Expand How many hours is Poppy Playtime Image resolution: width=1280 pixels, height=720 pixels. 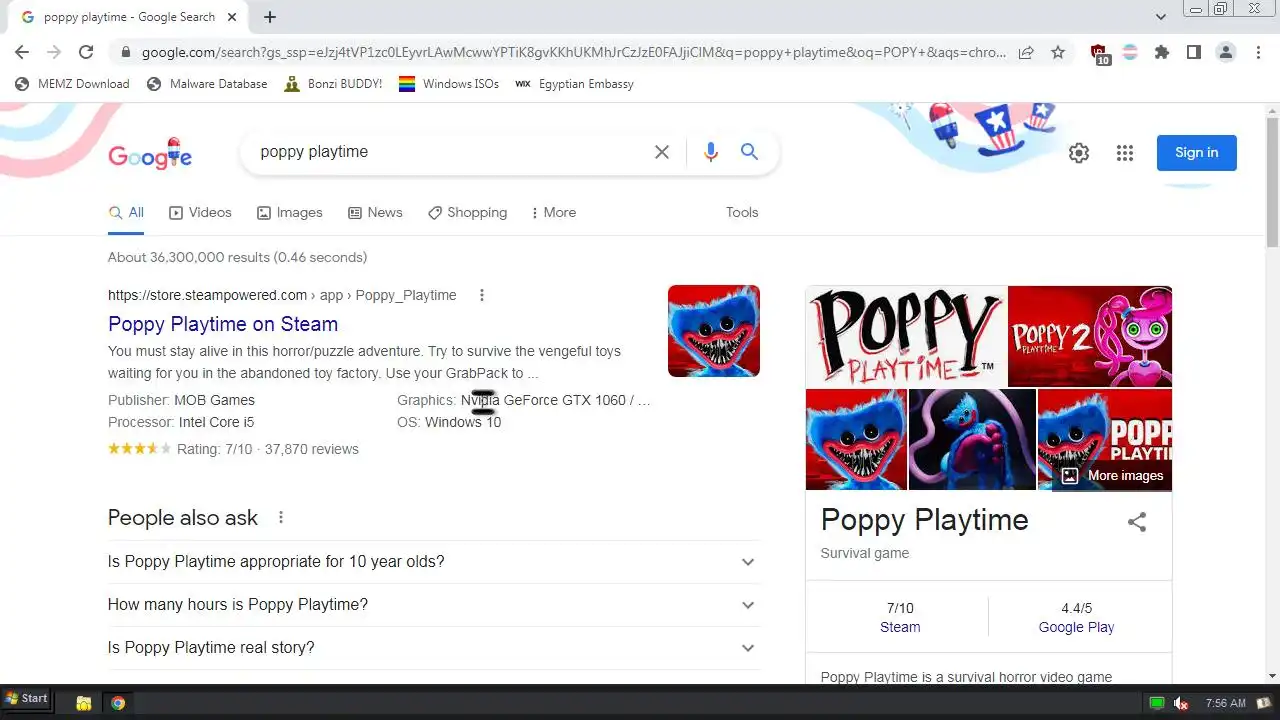[x=433, y=605]
